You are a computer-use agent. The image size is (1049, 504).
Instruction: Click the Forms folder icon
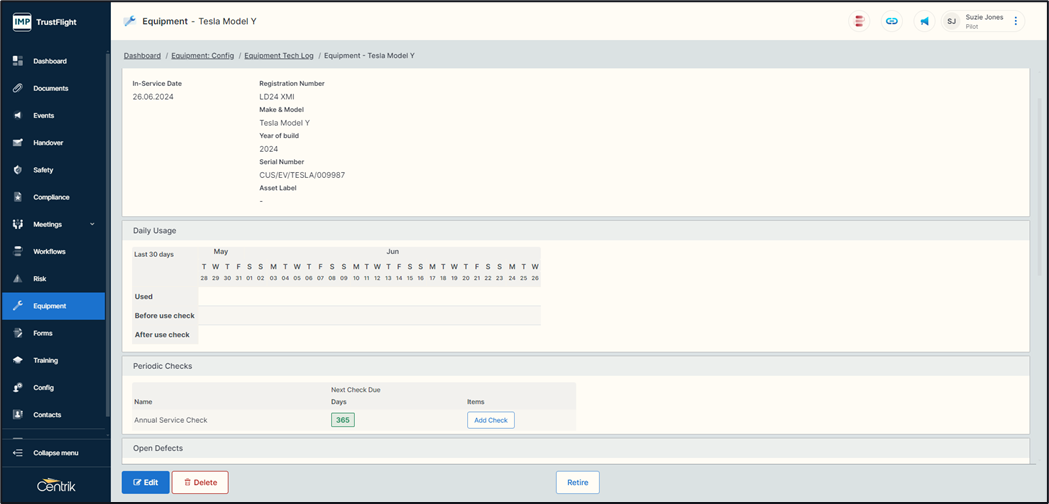[x=18, y=333]
